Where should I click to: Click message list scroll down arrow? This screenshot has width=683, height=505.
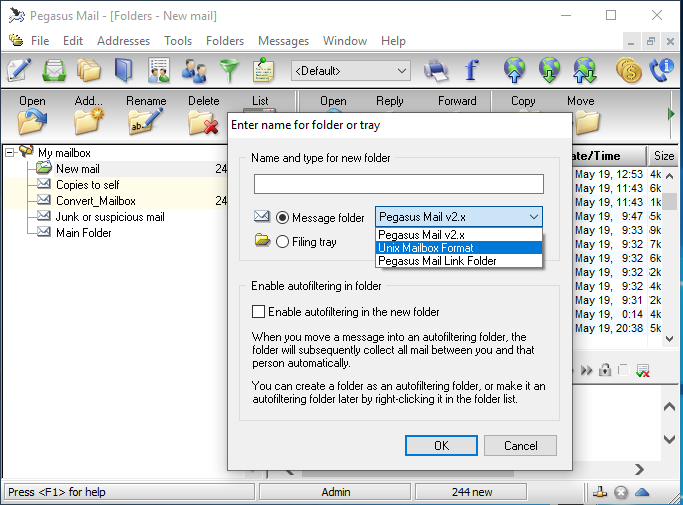click(670, 339)
